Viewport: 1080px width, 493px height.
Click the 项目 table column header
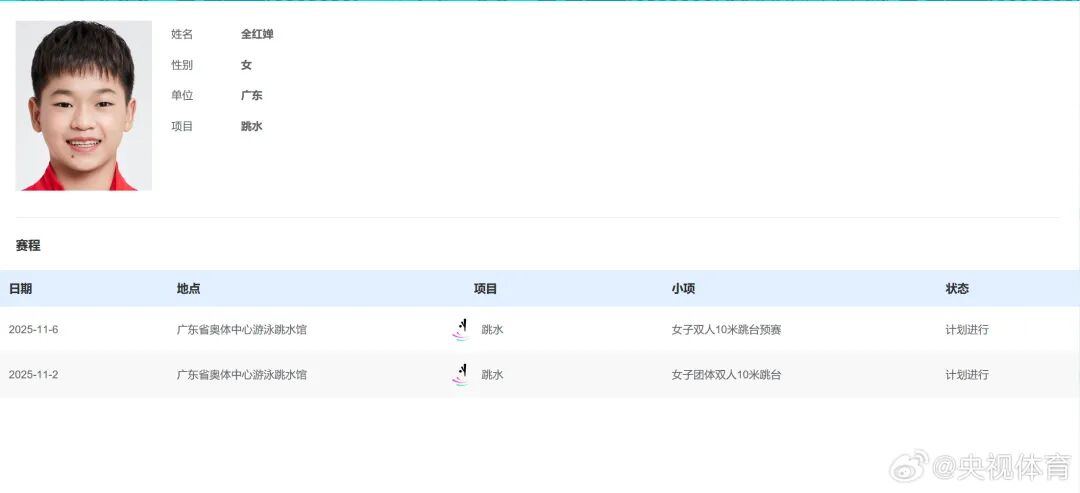pyautogui.click(x=485, y=289)
